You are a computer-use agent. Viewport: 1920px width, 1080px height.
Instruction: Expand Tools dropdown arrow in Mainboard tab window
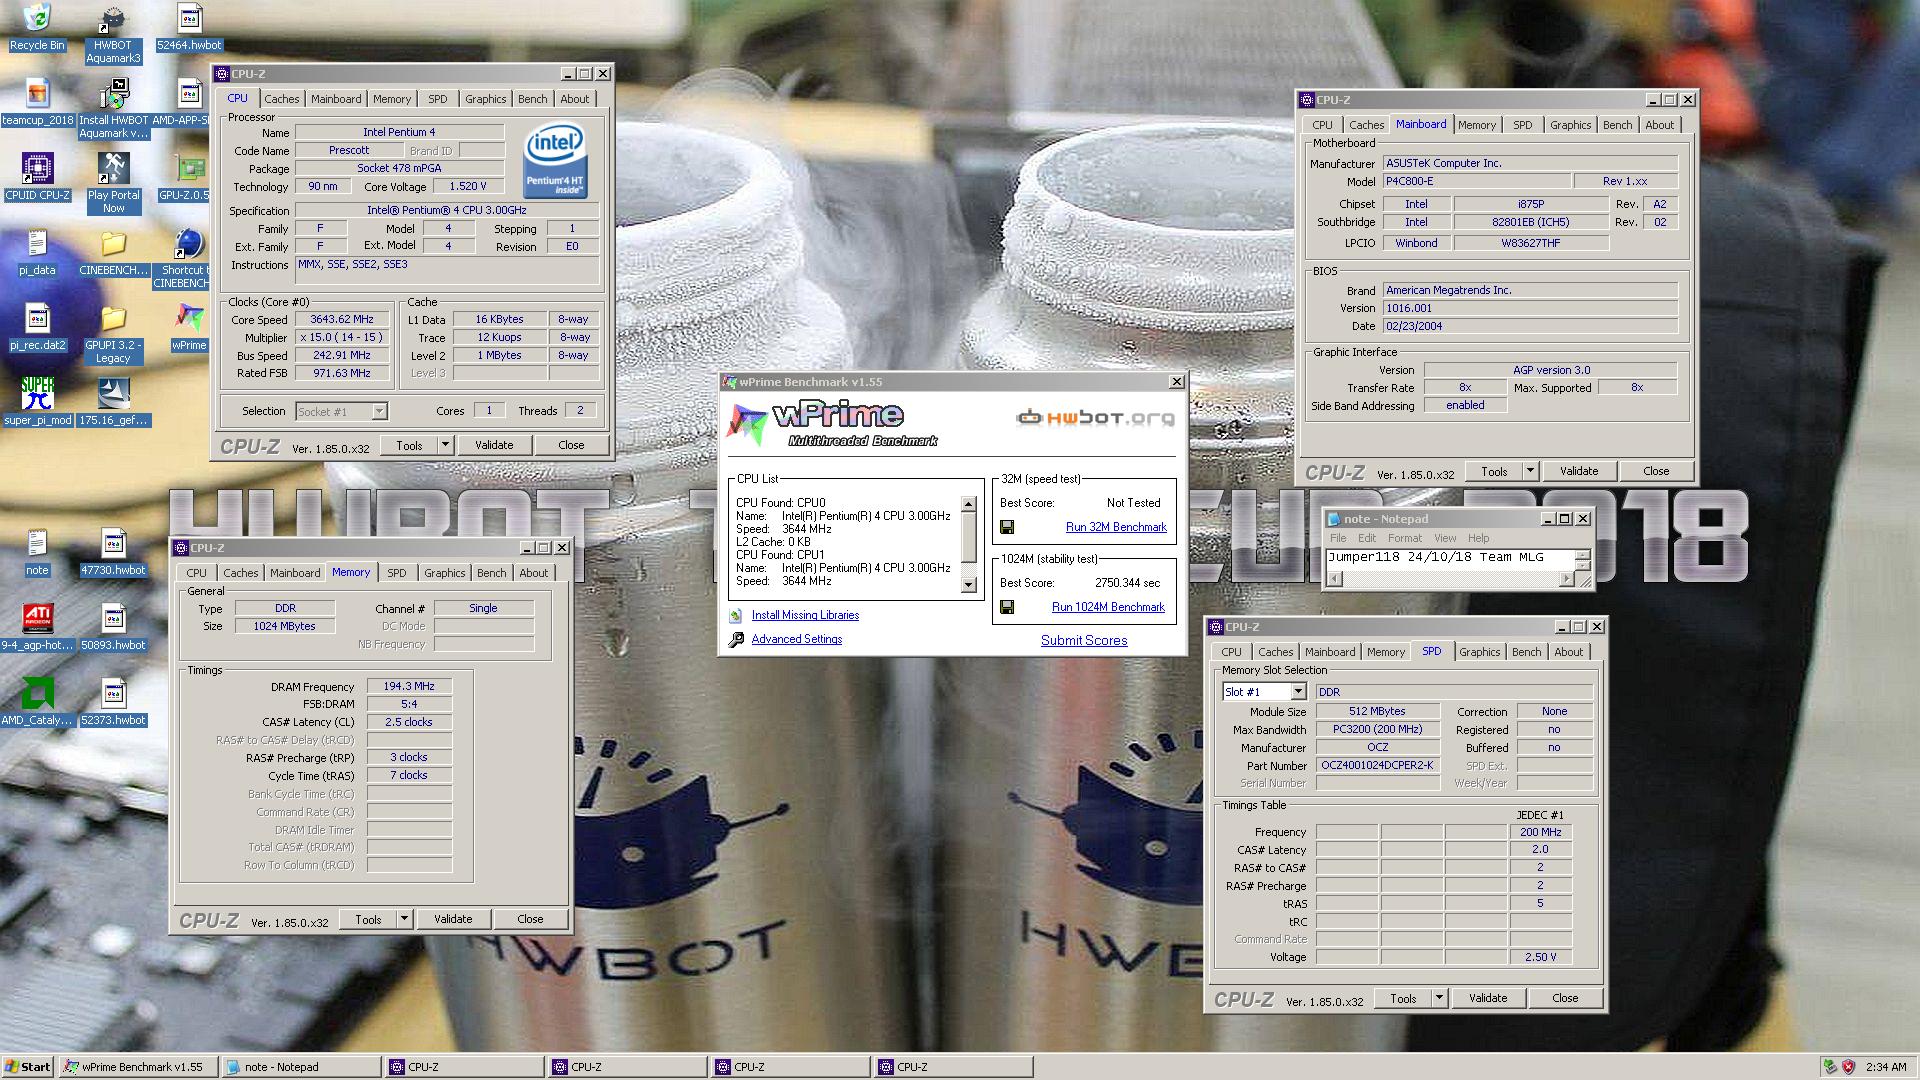click(x=1530, y=471)
